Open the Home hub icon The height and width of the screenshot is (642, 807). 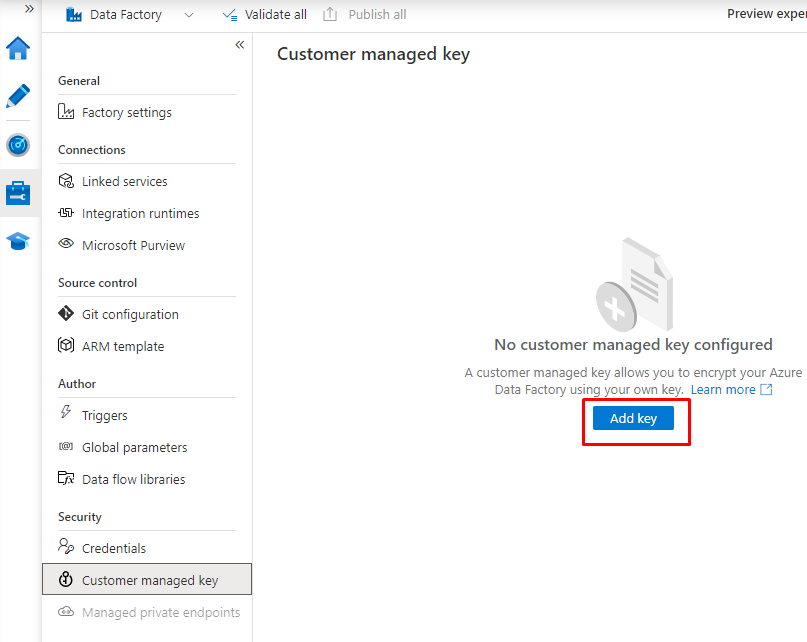(x=18, y=48)
